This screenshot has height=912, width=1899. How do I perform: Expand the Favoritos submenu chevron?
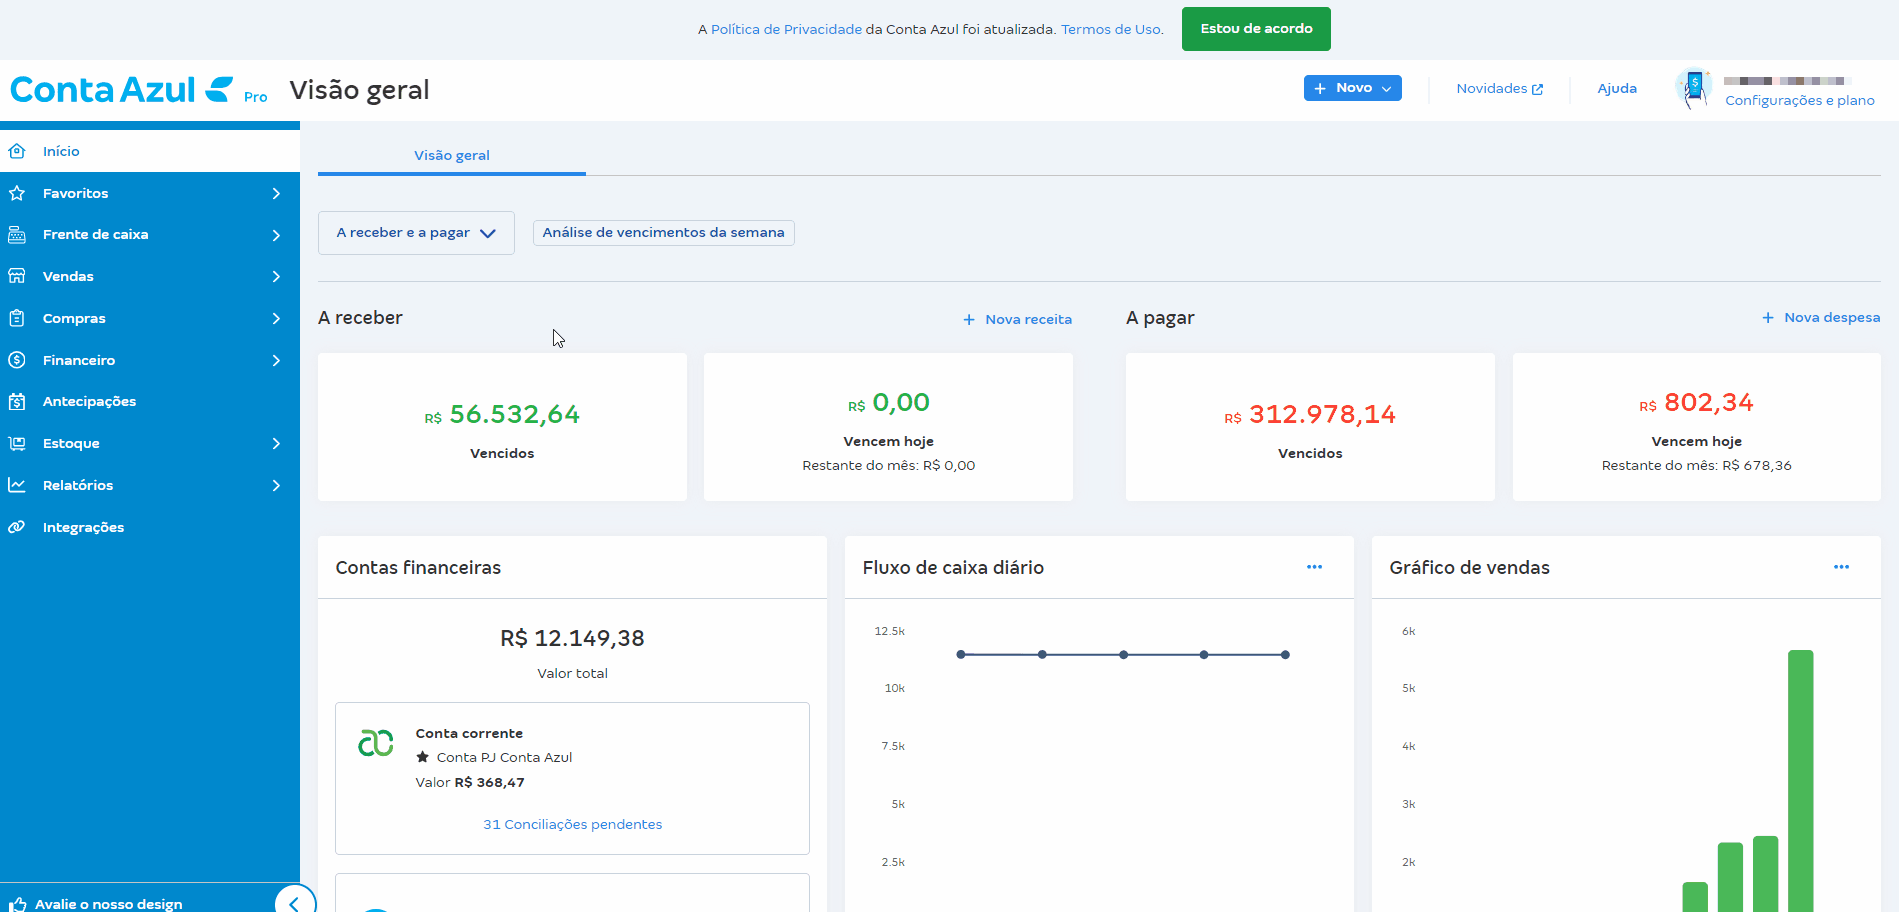[276, 193]
